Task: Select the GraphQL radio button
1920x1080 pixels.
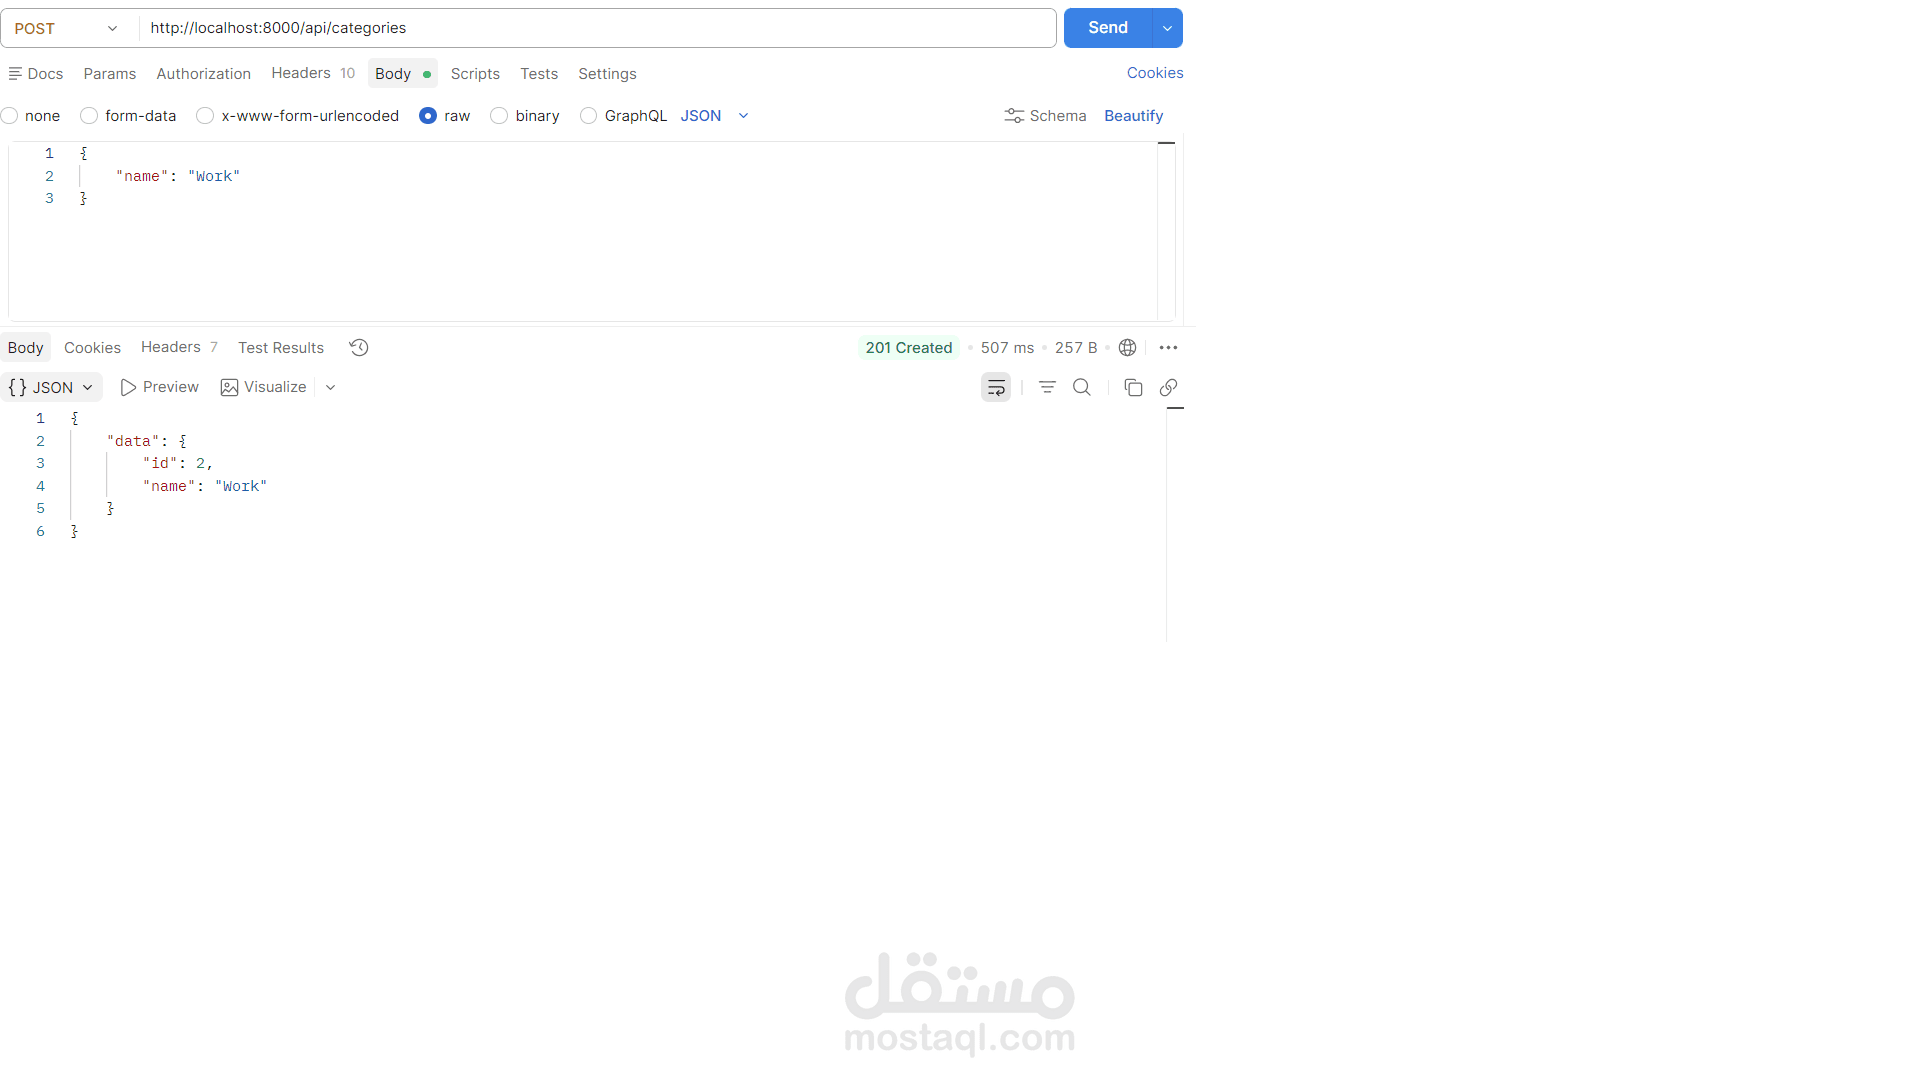Action: pyautogui.click(x=589, y=116)
